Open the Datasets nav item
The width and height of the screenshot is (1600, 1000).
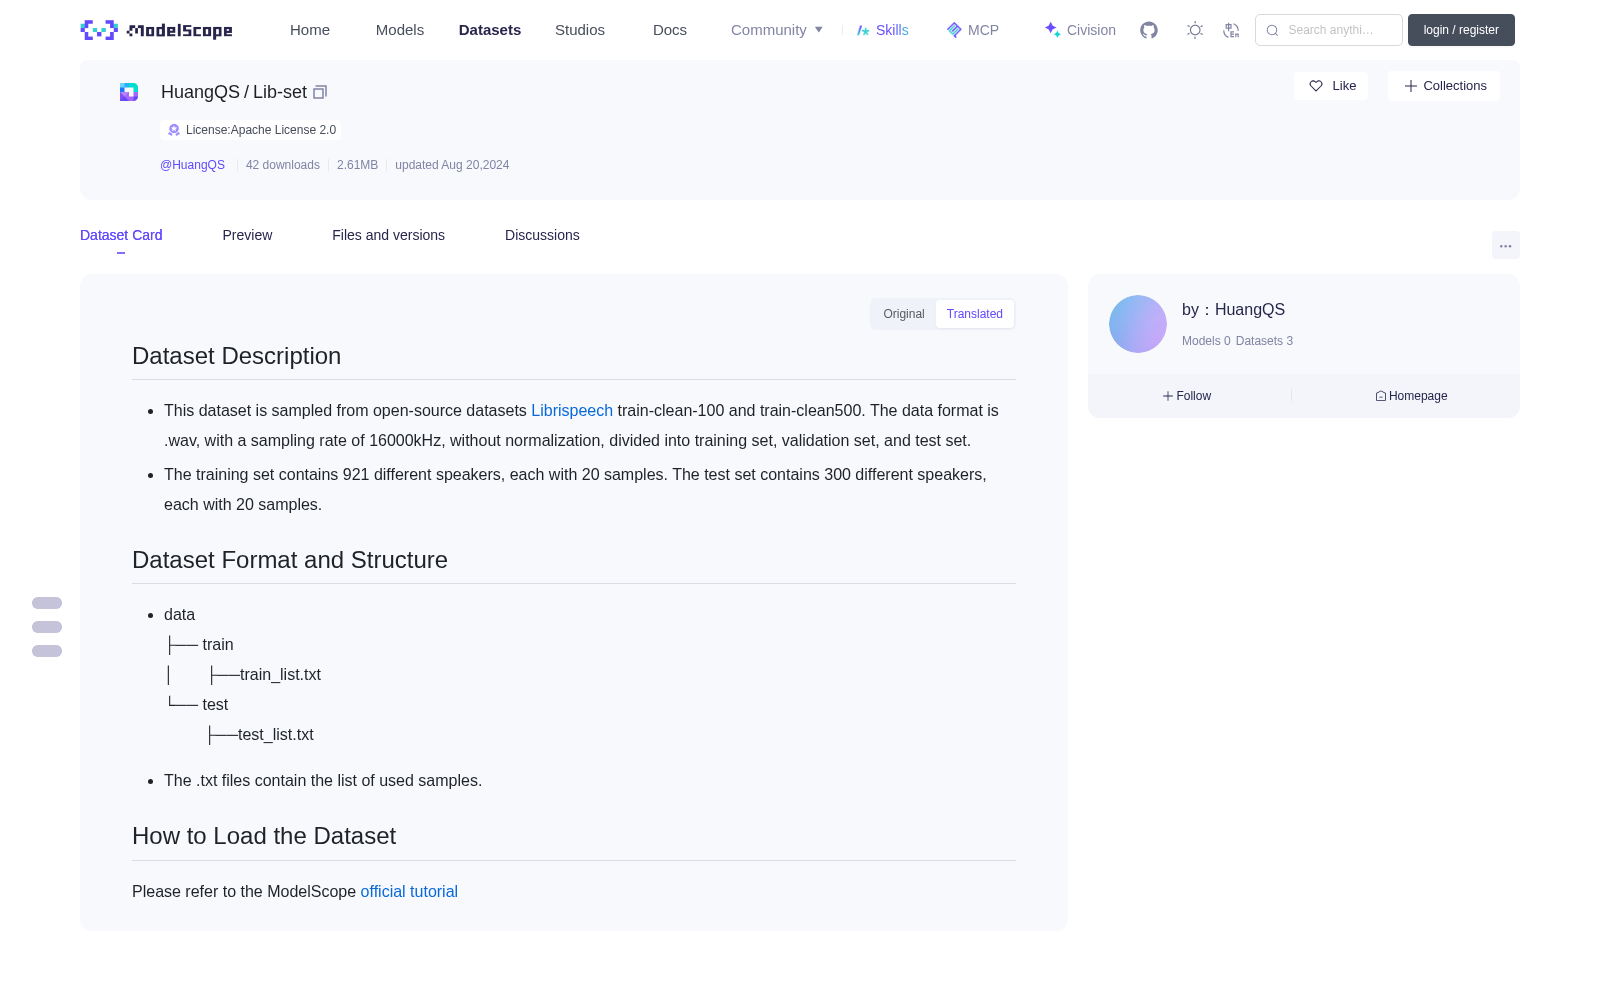point(490,30)
